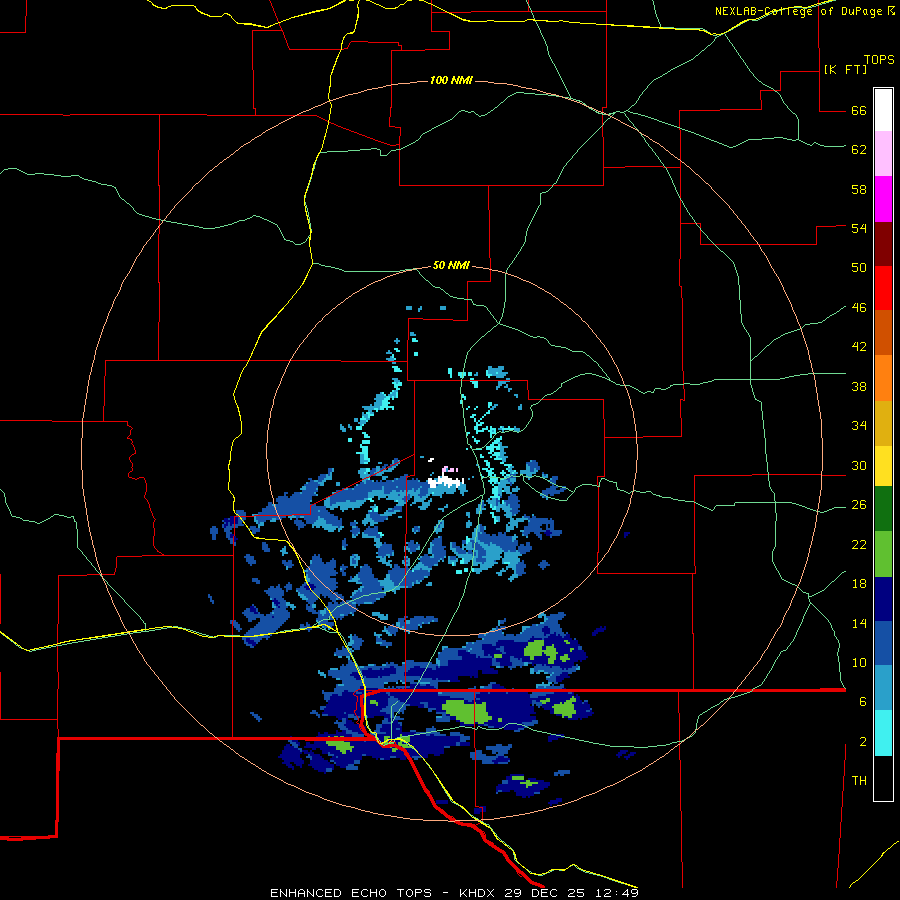Click the ENHANCED ECHO TOPS KHDX caption
Screen dimensions: 900x900
pos(454,893)
